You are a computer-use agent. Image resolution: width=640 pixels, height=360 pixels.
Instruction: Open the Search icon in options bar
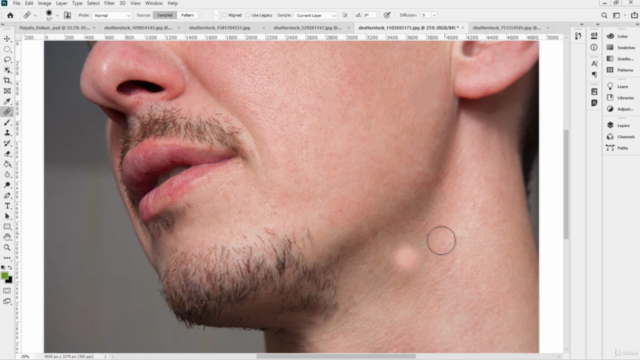(604, 16)
